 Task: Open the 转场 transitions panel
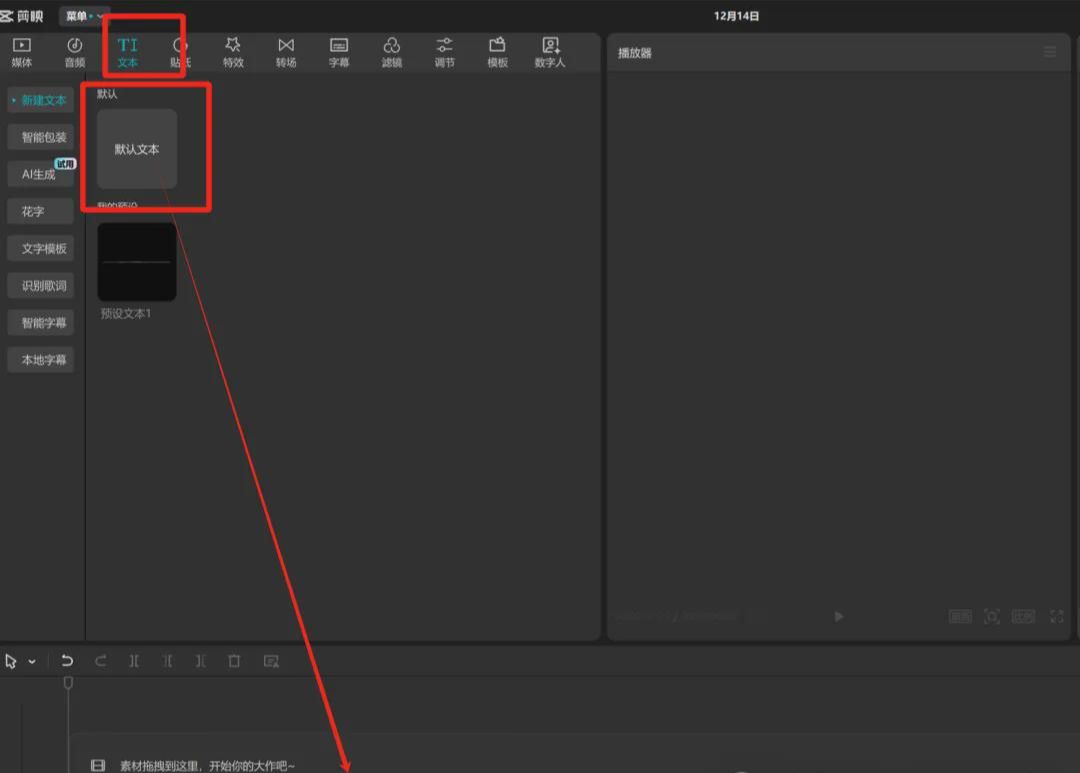coord(286,52)
